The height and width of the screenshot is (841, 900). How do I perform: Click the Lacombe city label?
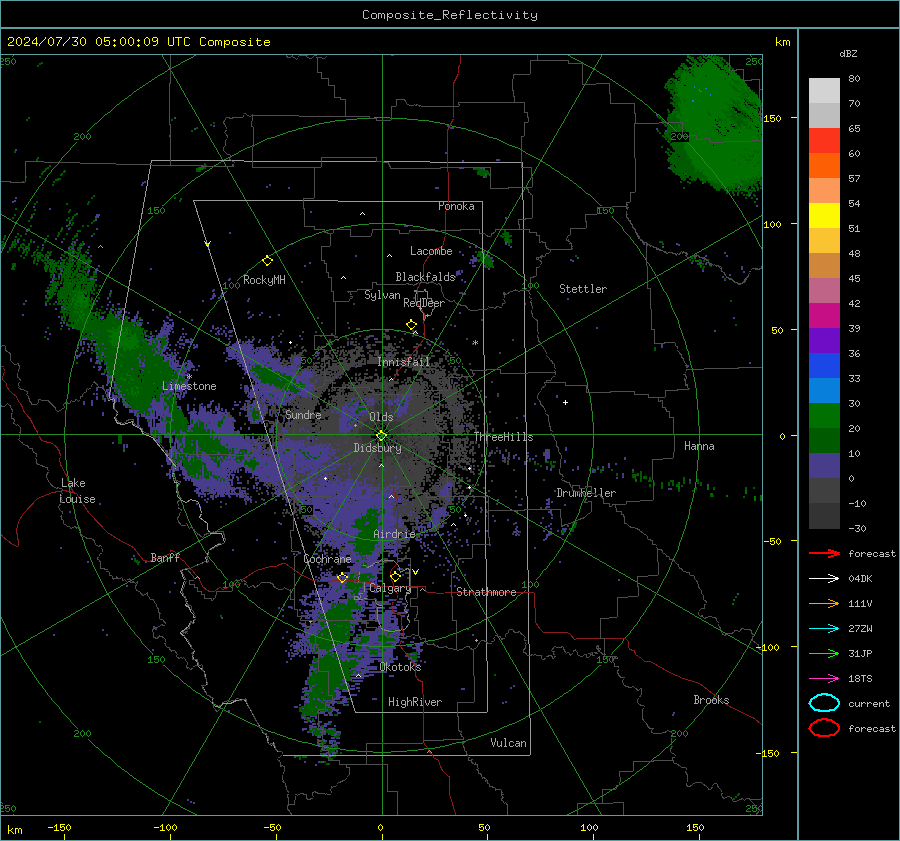[431, 251]
